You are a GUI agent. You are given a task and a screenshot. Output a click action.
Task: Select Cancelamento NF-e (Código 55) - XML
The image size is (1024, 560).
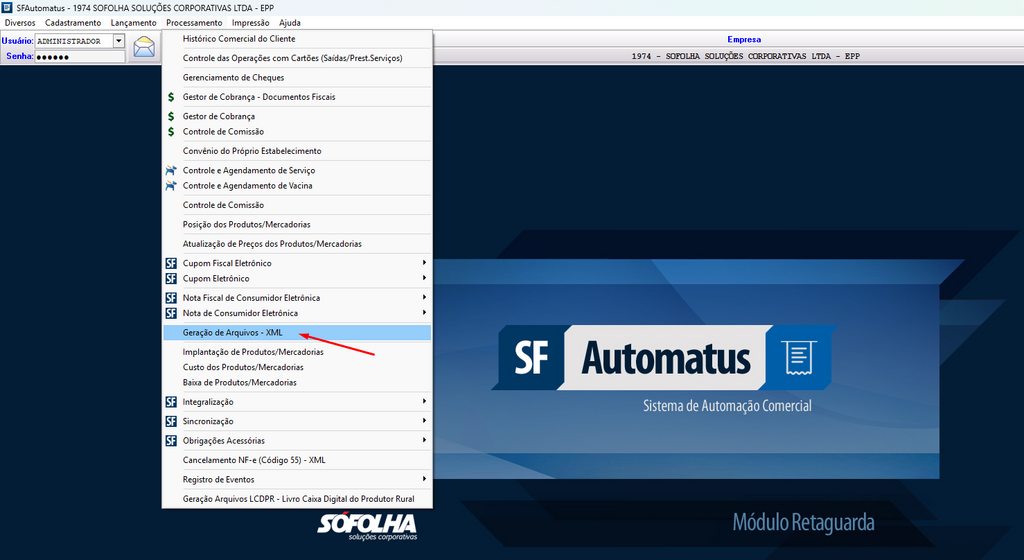click(x=254, y=460)
